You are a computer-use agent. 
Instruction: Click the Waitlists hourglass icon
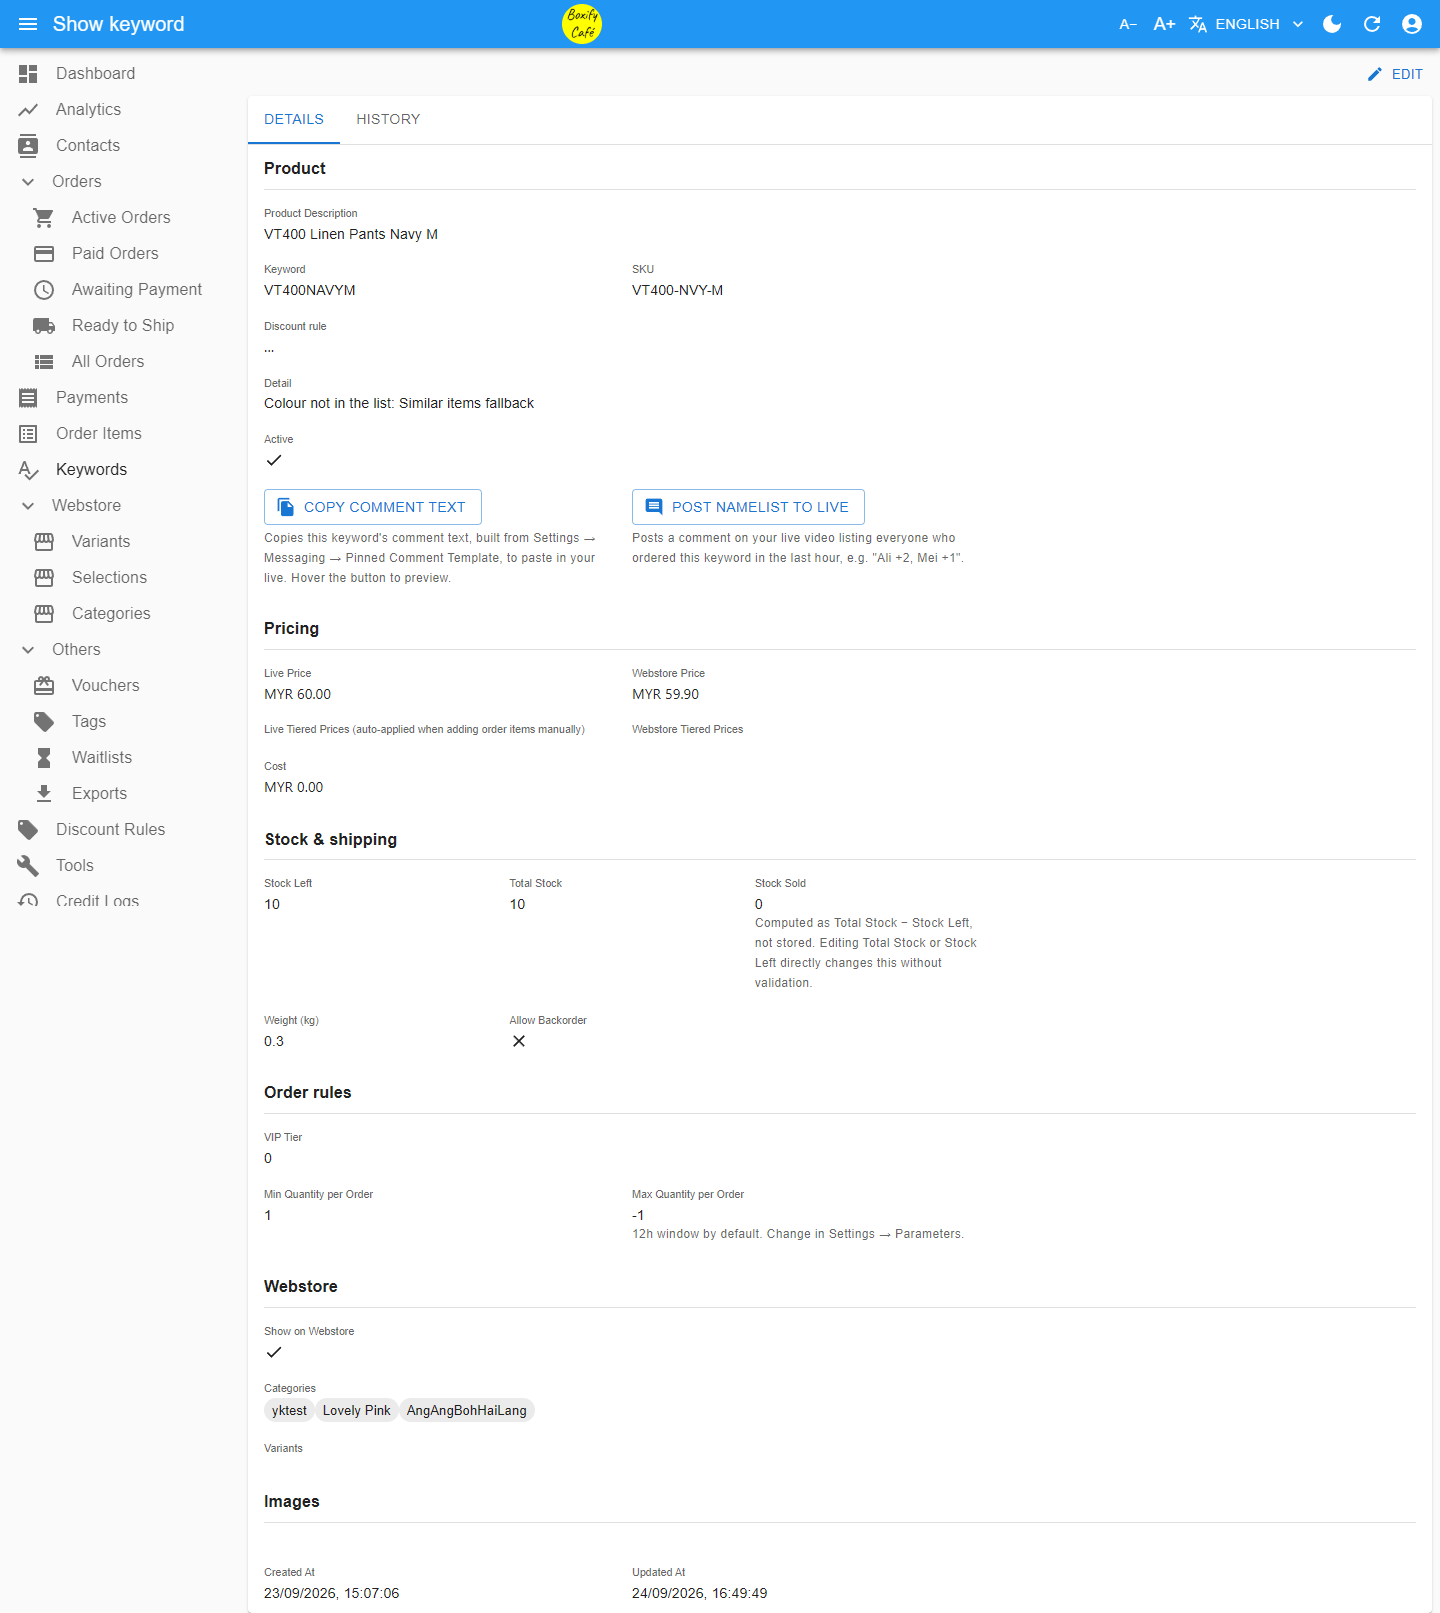click(44, 757)
